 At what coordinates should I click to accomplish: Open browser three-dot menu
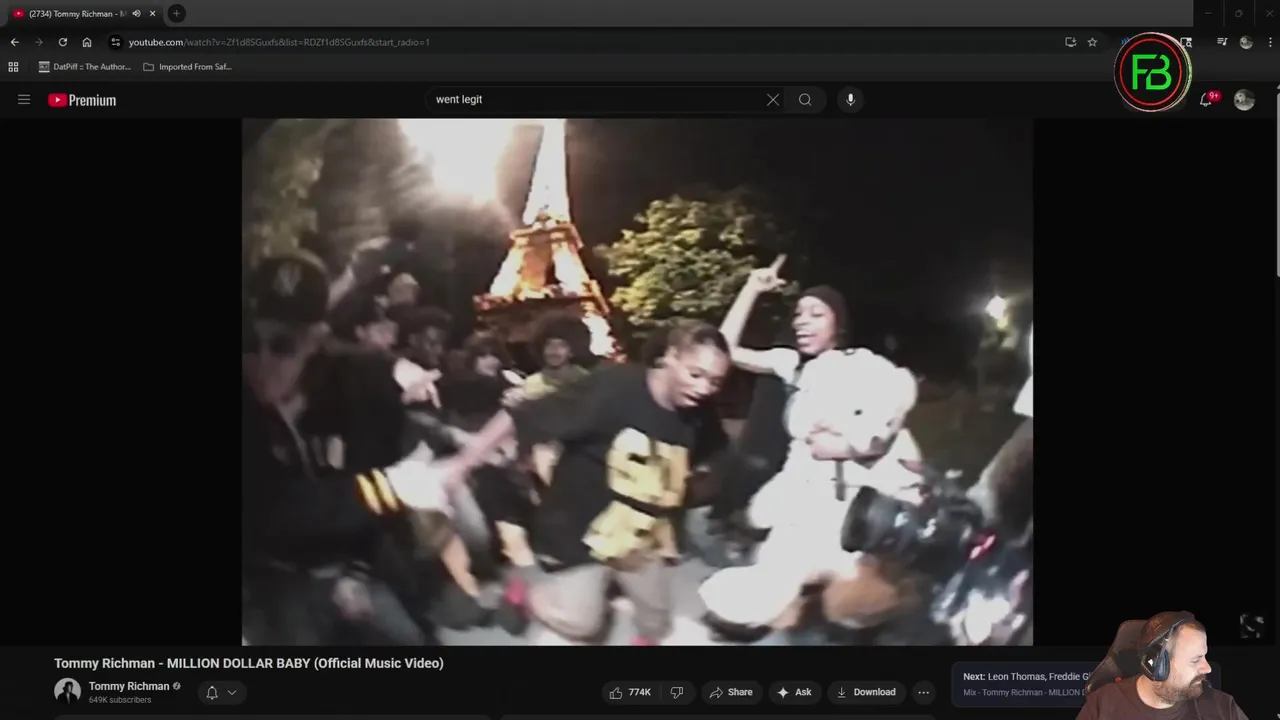(1268, 42)
